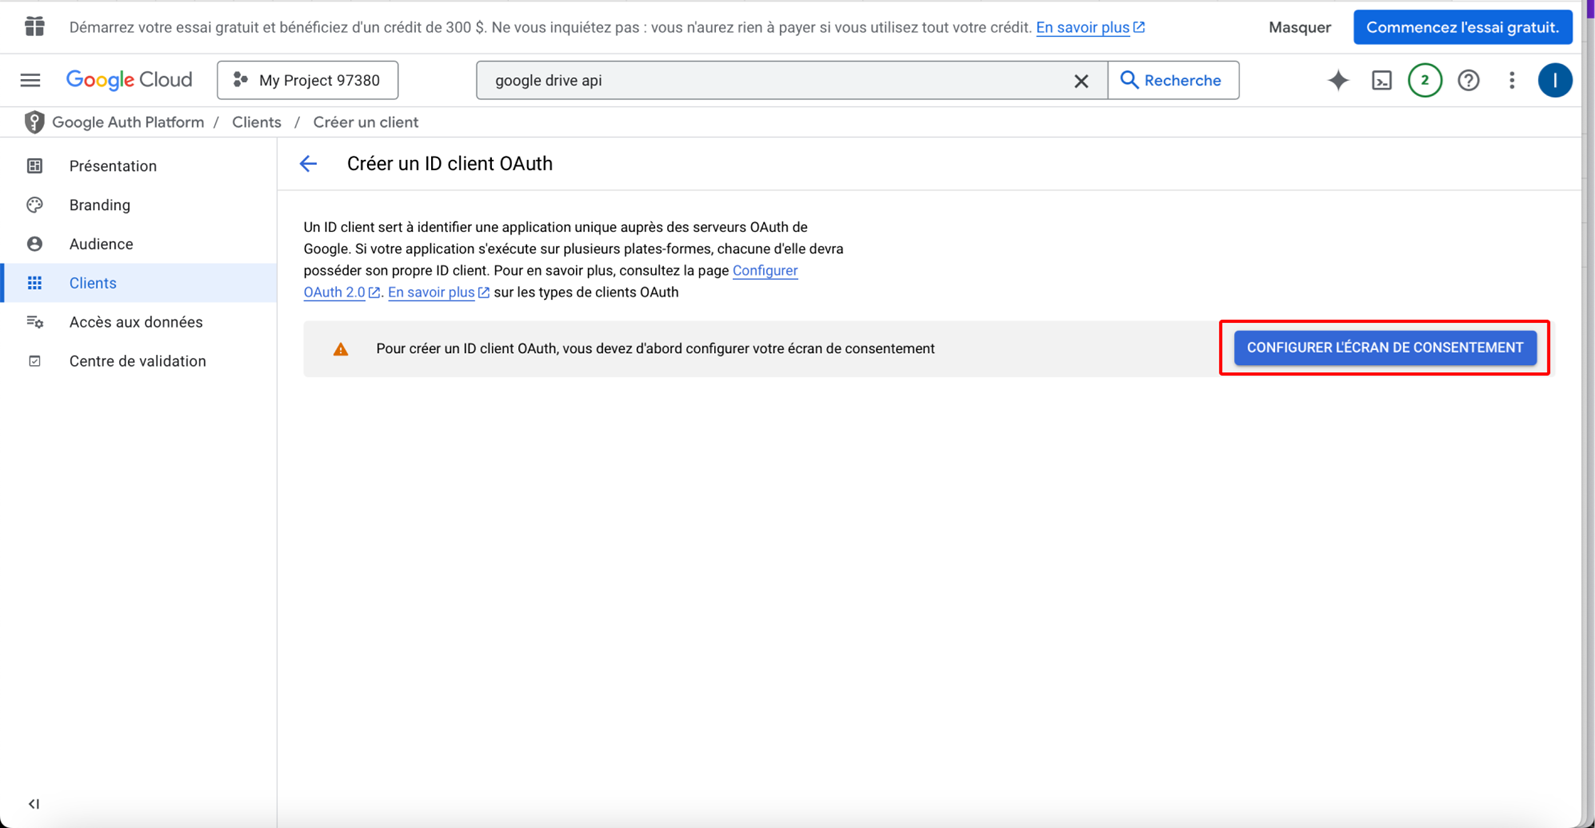The width and height of the screenshot is (1595, 828).
Task: Collapse the left sidebar panel
Action: tap(34, 804)
